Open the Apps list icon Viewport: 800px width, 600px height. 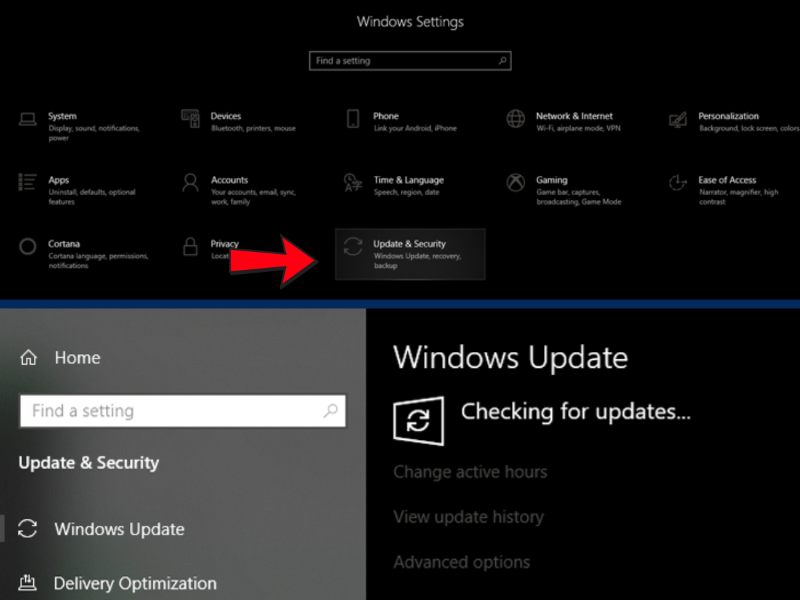pyautogui.click(x=28, y=182)
